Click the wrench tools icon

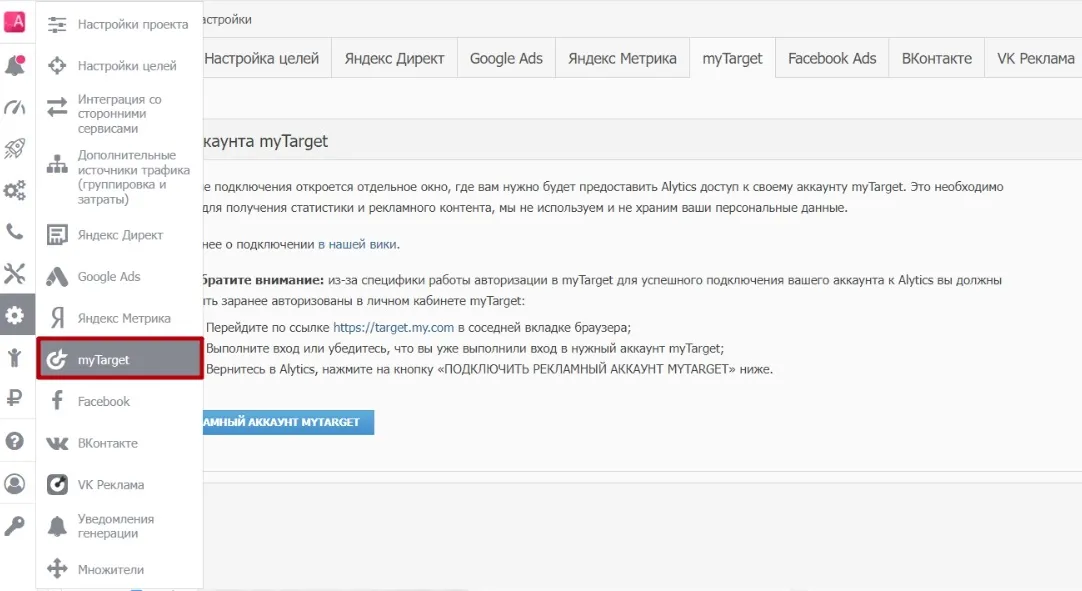point(14,273)
